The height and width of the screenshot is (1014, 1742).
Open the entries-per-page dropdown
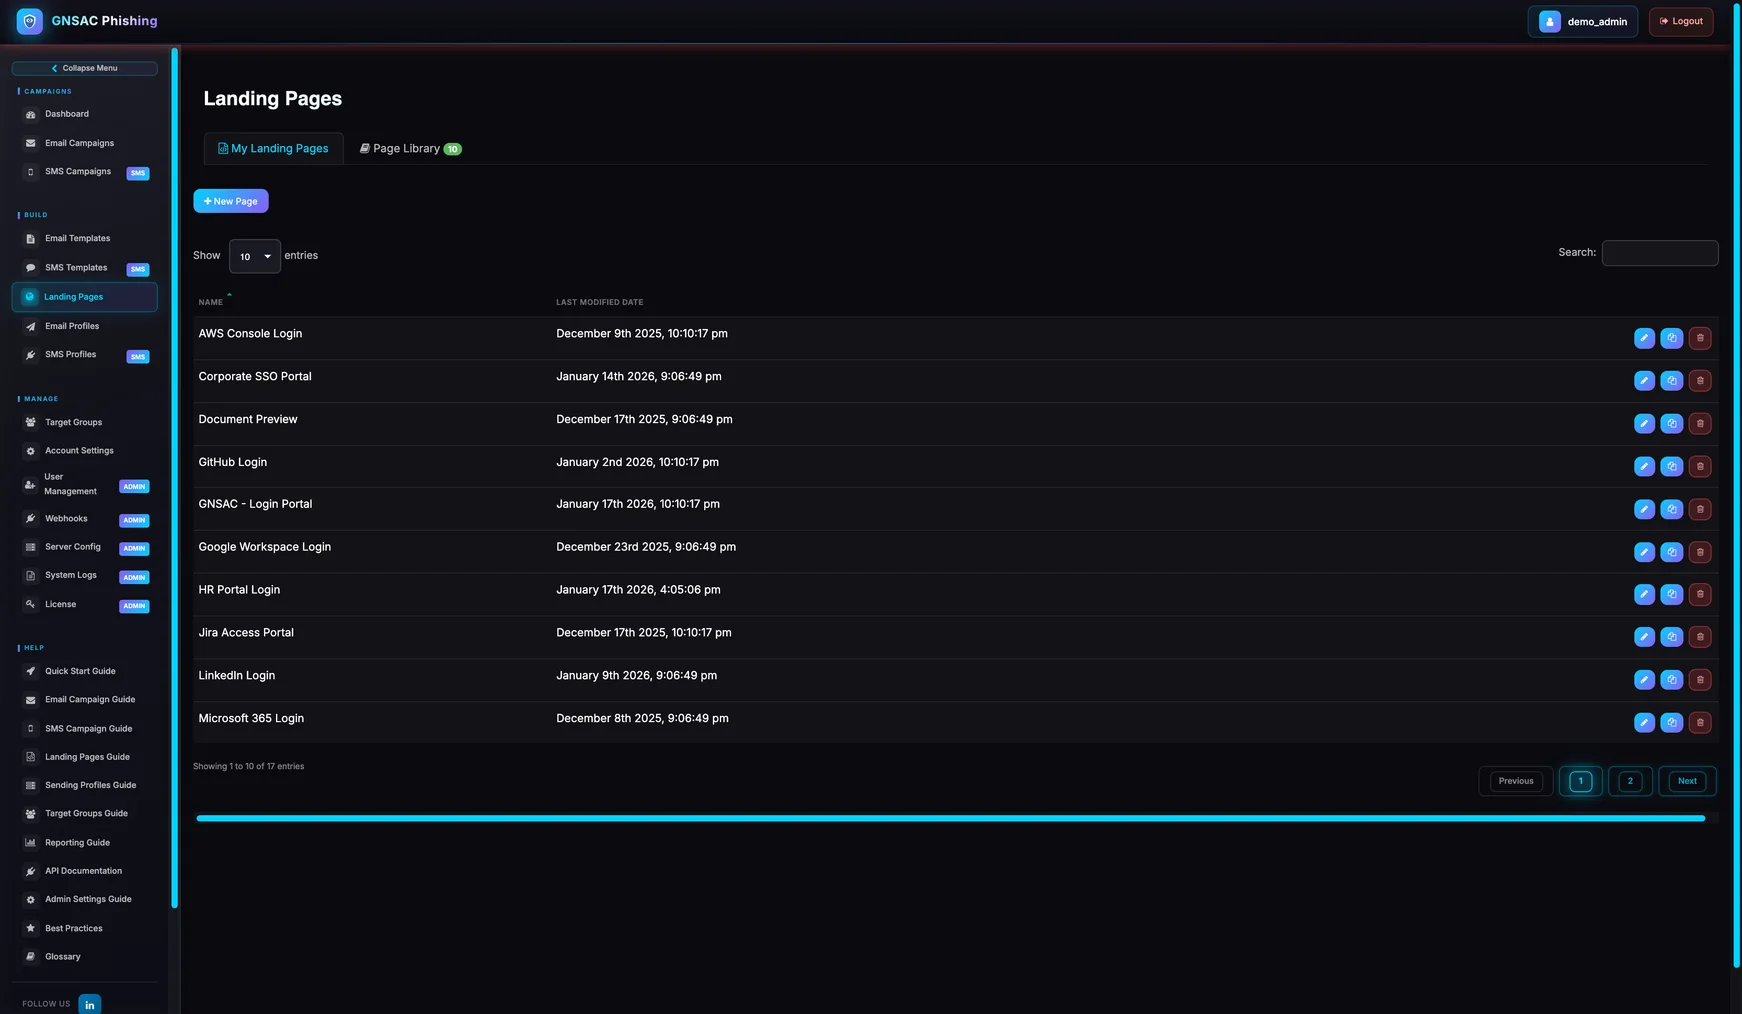point(255,256)
